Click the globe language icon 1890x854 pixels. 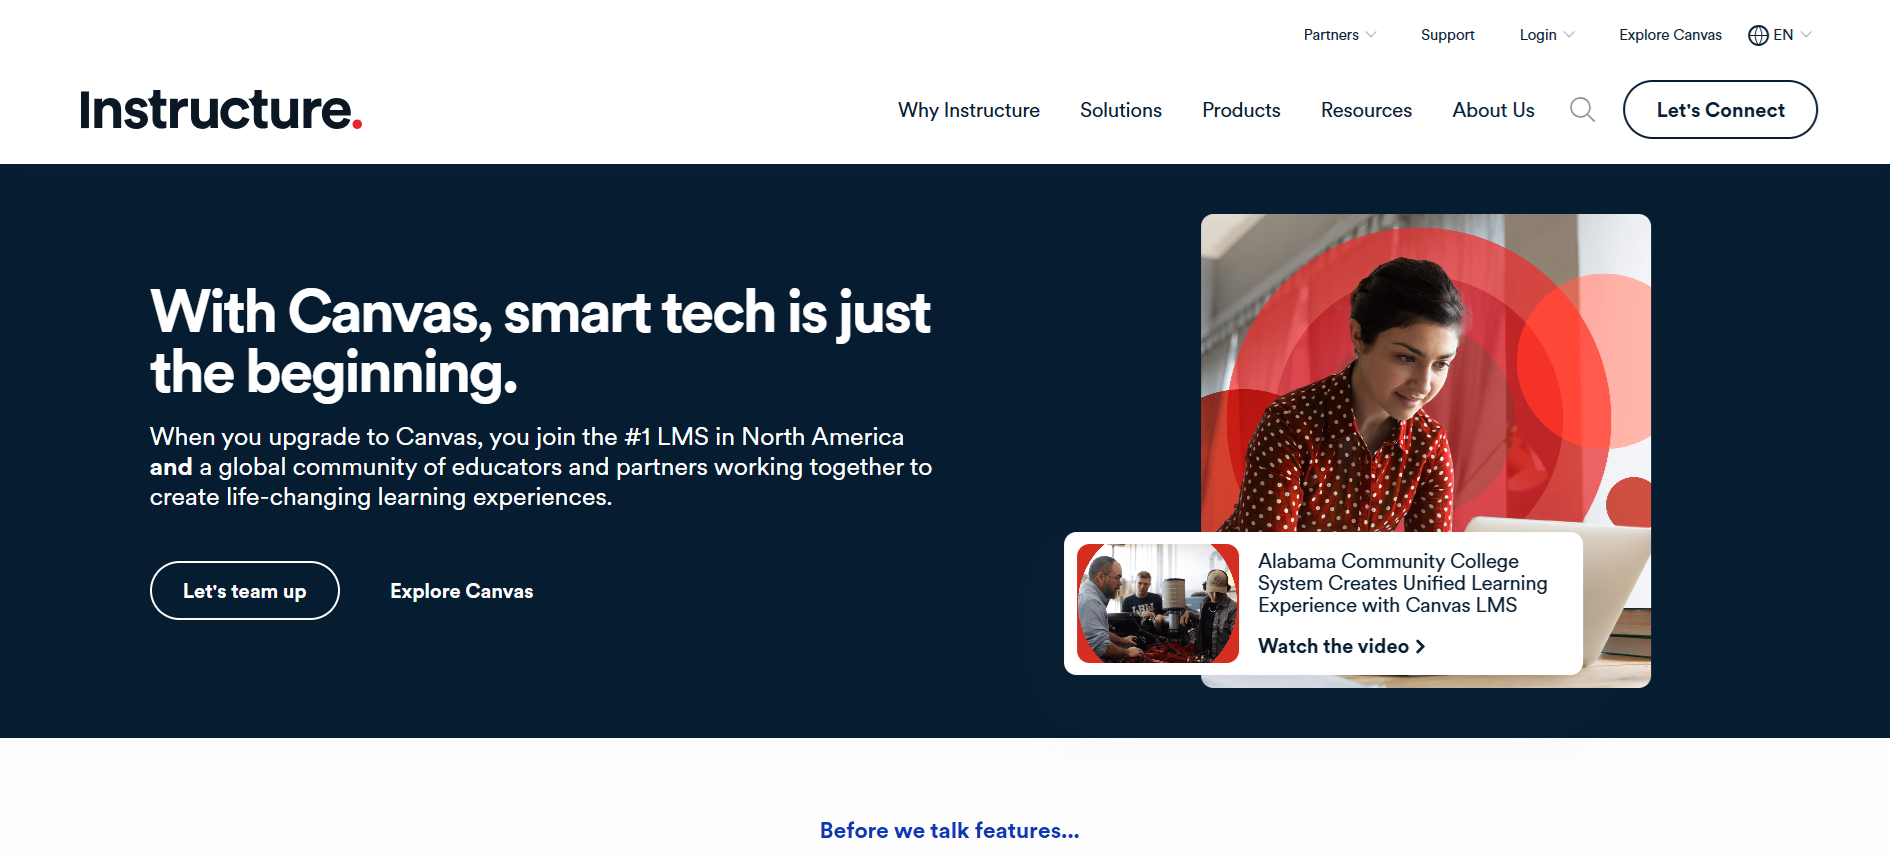tap(1758, 35)
